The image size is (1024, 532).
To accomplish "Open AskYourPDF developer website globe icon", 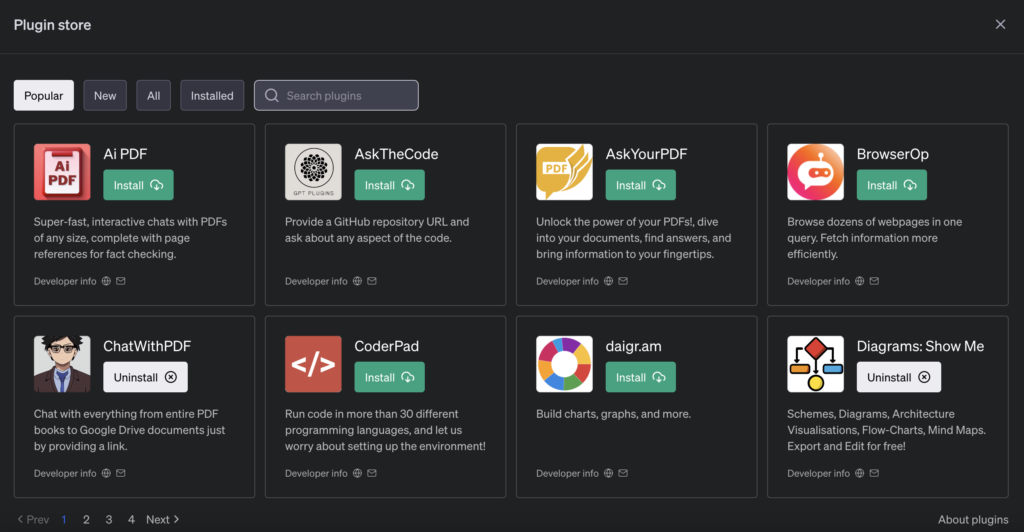I will [608, 282].
